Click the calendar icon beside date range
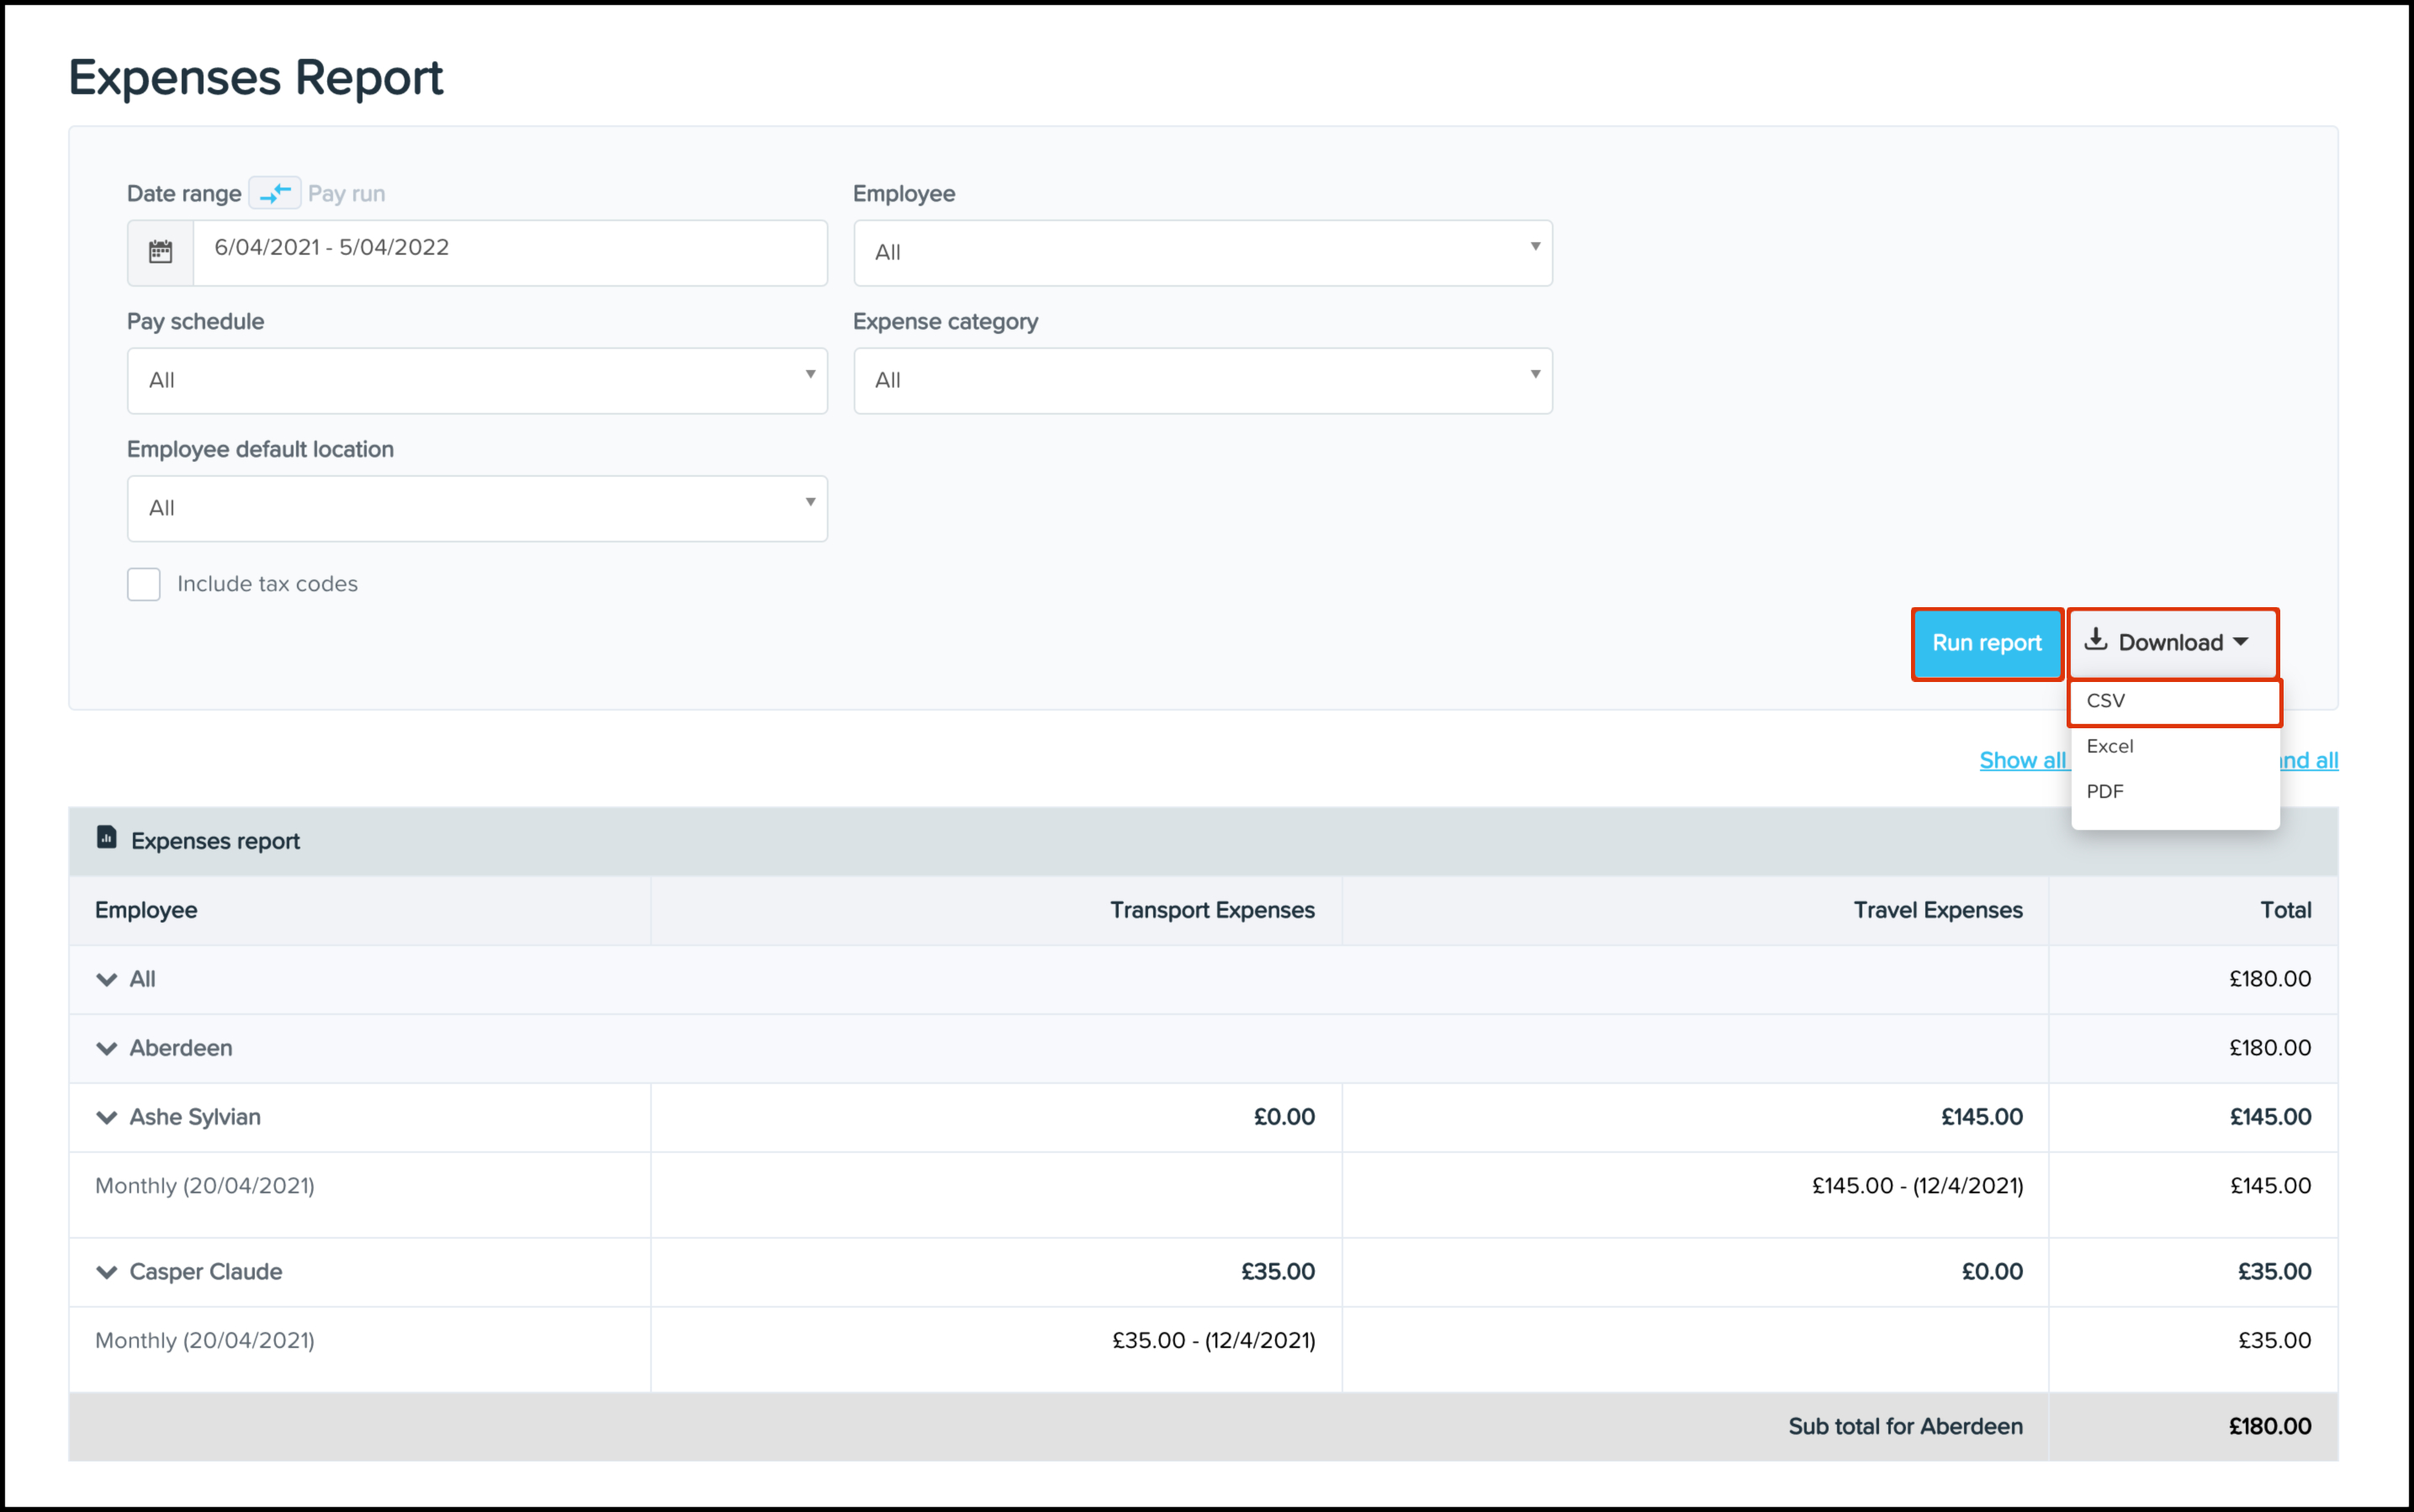The width and height of the screenshot is (2414, 1512). pyautogui.click(x=160, y=252)
